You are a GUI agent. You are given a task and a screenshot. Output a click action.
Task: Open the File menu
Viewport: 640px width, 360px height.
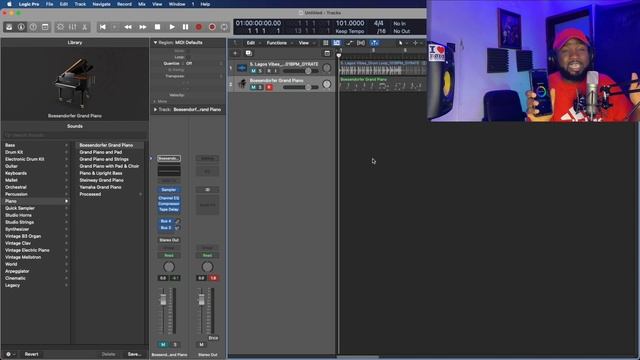(x=49, y=4)
